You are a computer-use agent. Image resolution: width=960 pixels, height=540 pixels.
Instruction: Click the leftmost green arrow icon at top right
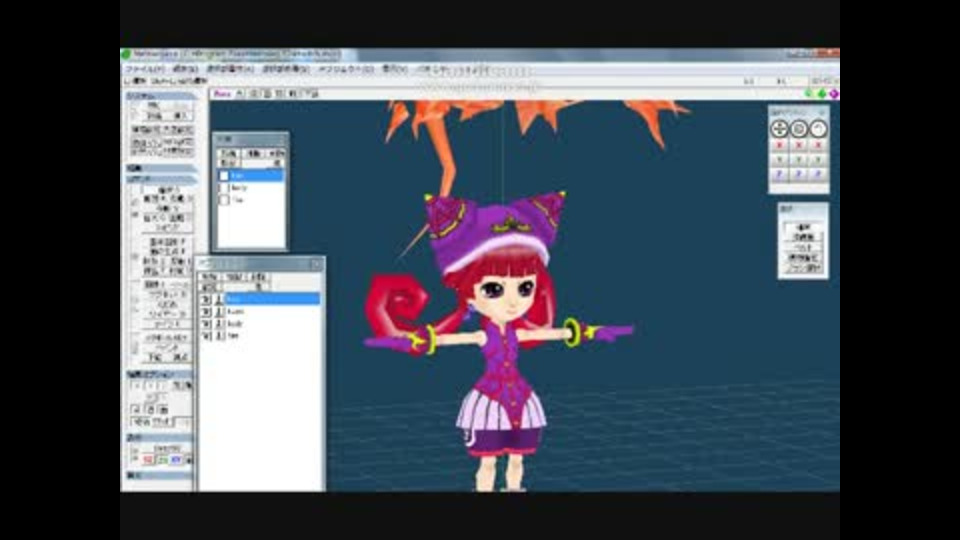(809, 94)
